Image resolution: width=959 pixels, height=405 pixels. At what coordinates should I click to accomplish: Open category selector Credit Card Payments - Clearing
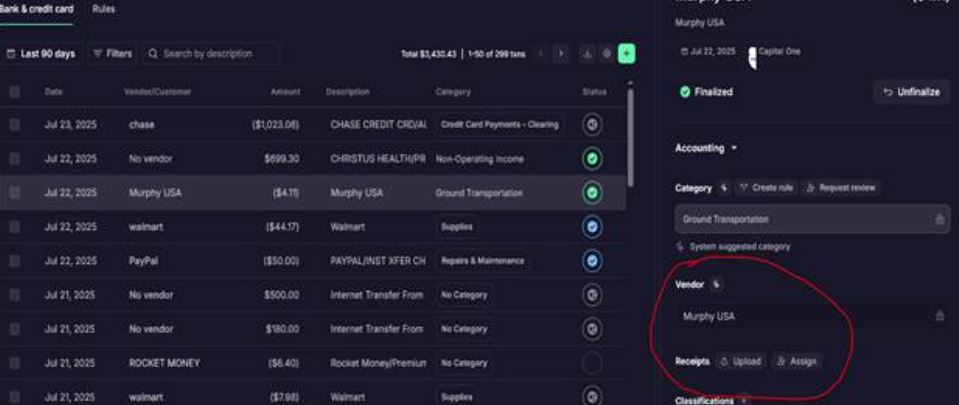499,125
